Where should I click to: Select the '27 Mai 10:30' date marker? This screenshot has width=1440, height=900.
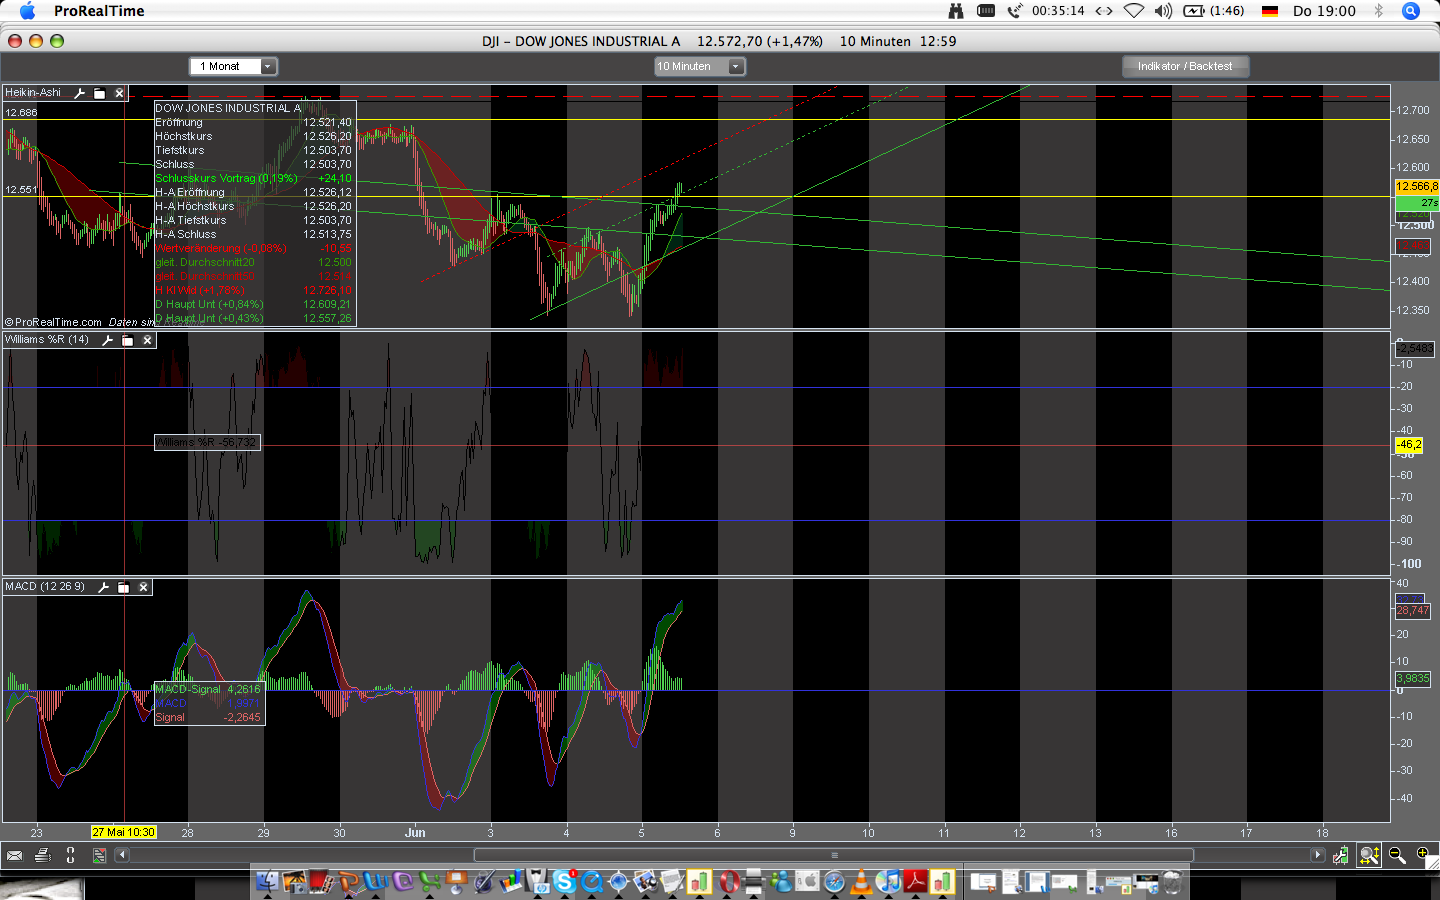pos(124,832)
